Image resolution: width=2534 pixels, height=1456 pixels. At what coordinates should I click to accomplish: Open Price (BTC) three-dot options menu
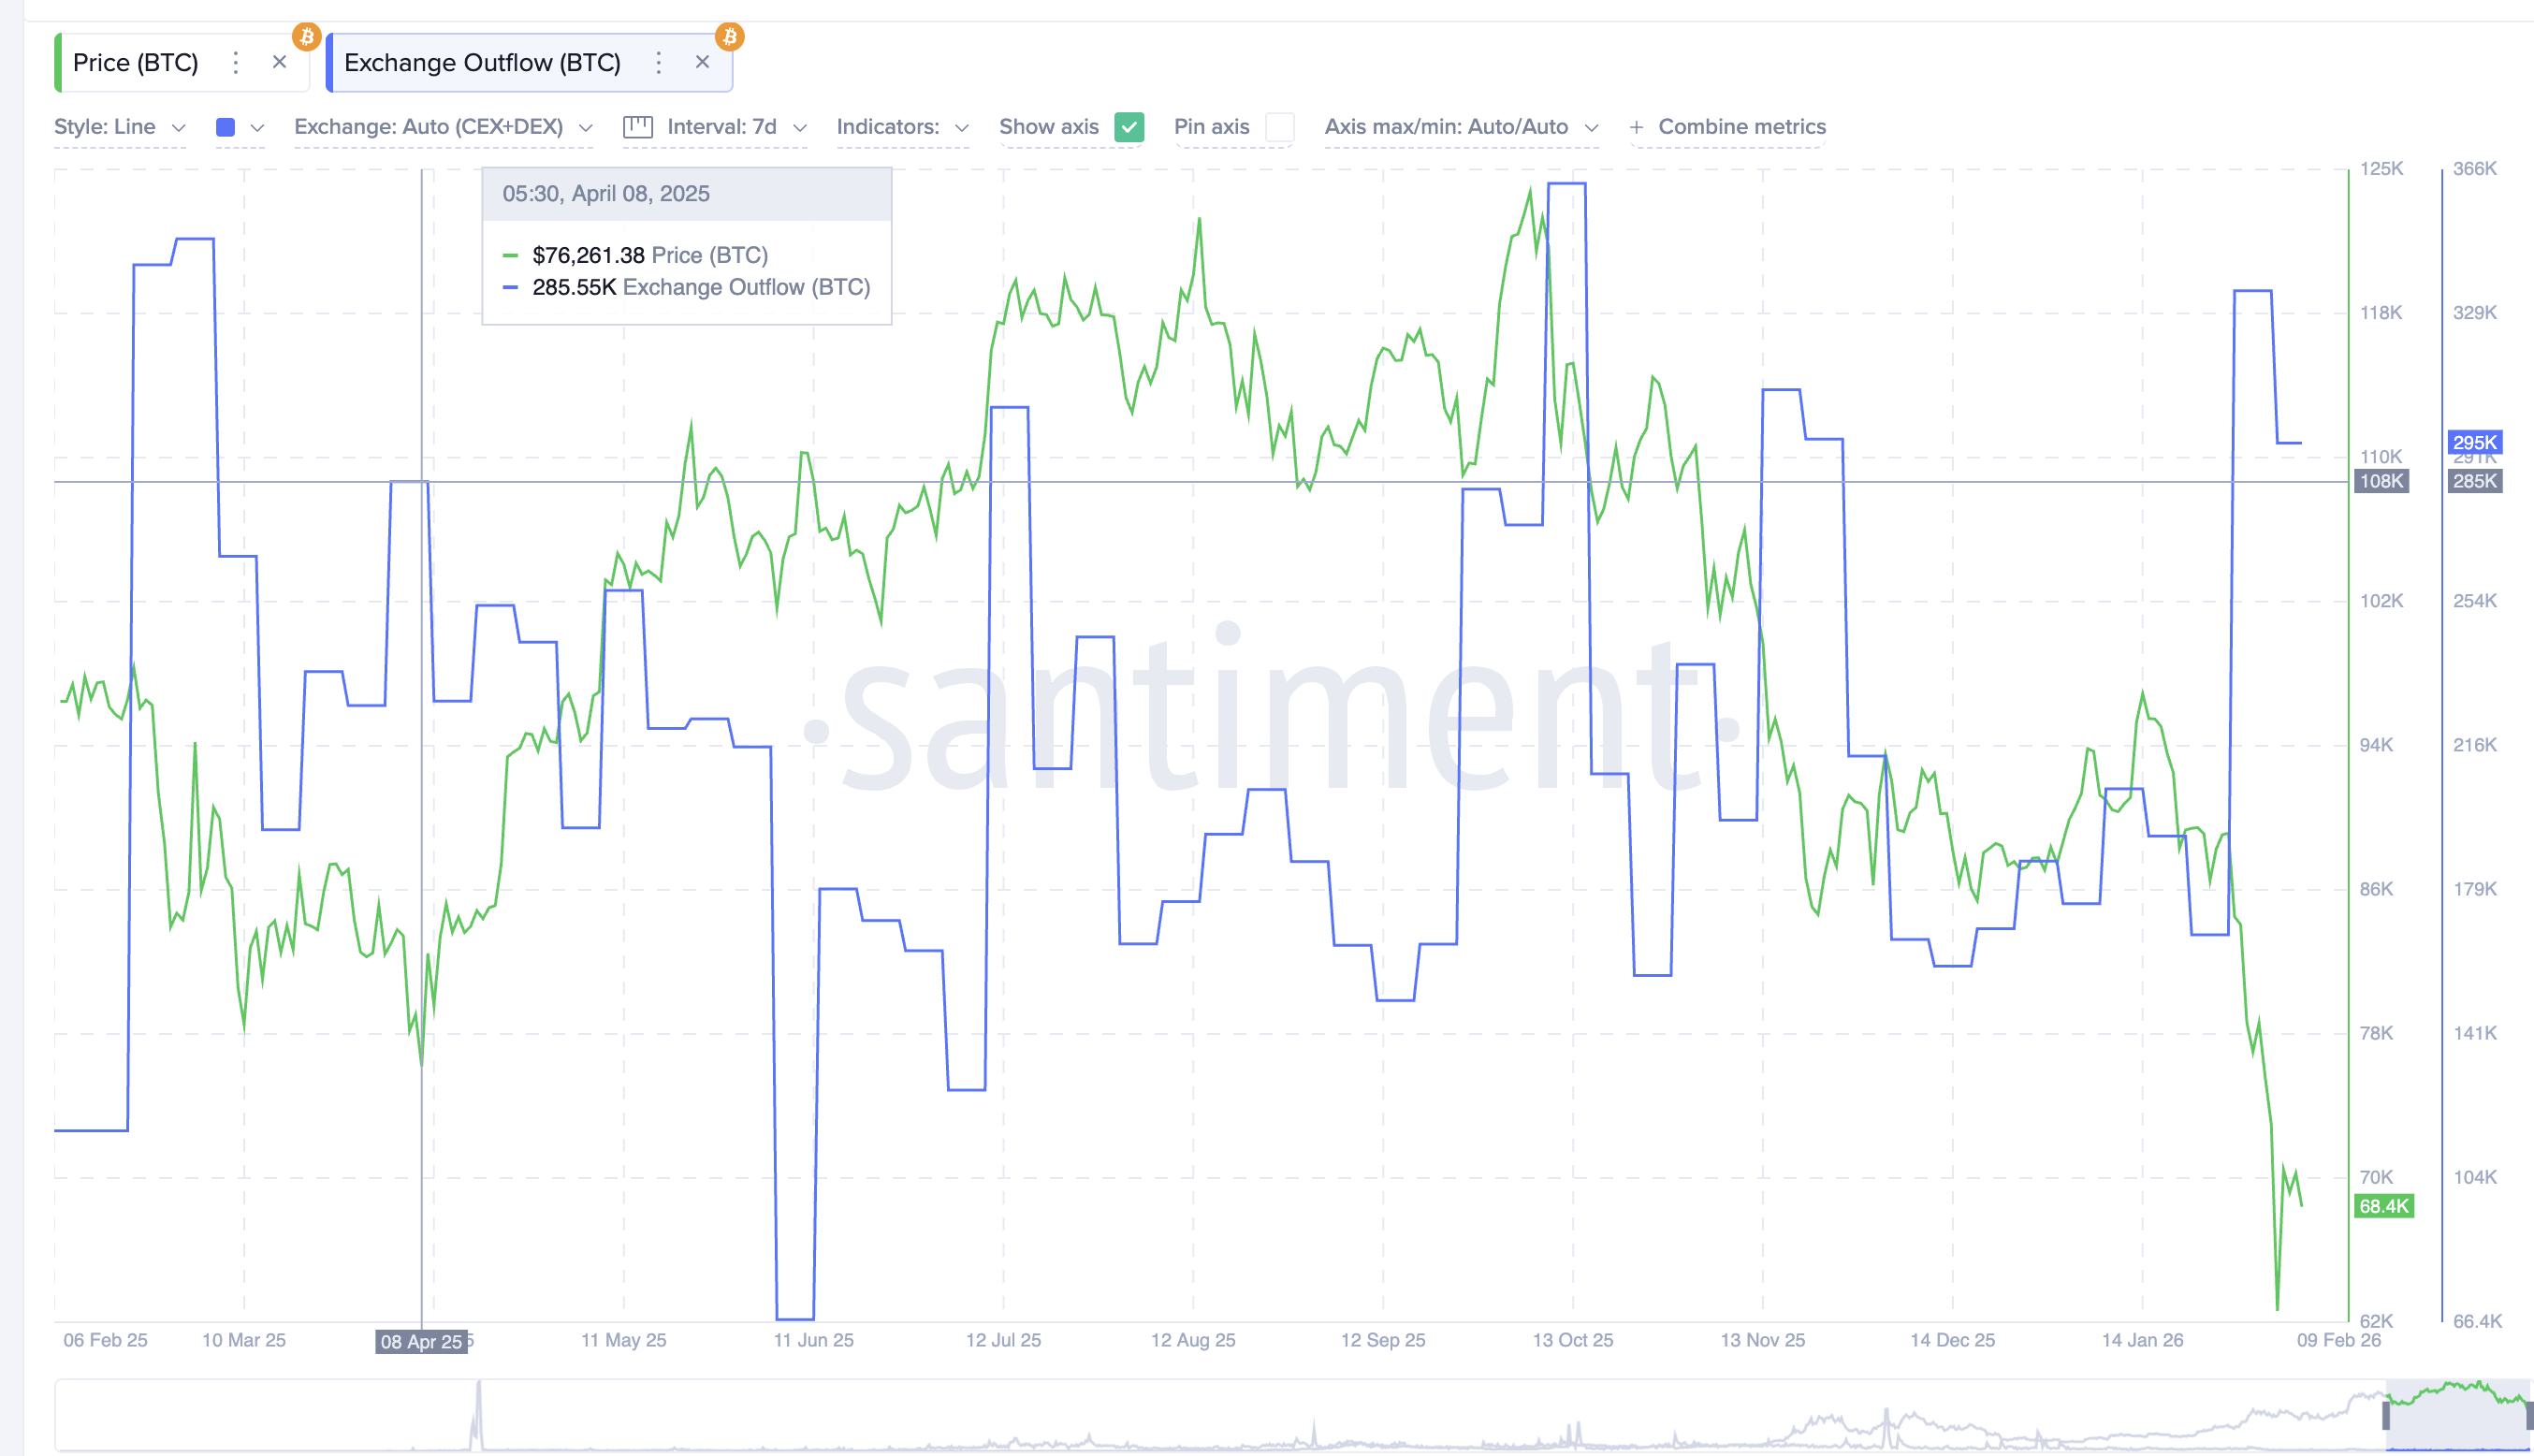[235, 63]
